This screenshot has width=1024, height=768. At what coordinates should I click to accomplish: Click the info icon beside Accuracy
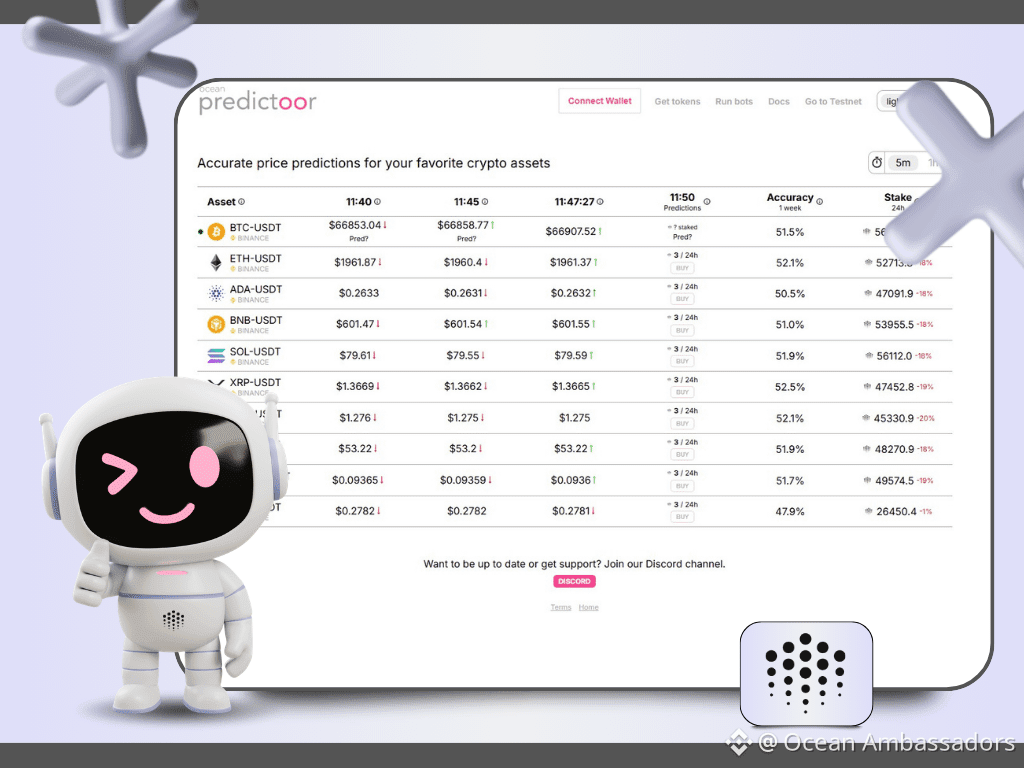[820, 202]
